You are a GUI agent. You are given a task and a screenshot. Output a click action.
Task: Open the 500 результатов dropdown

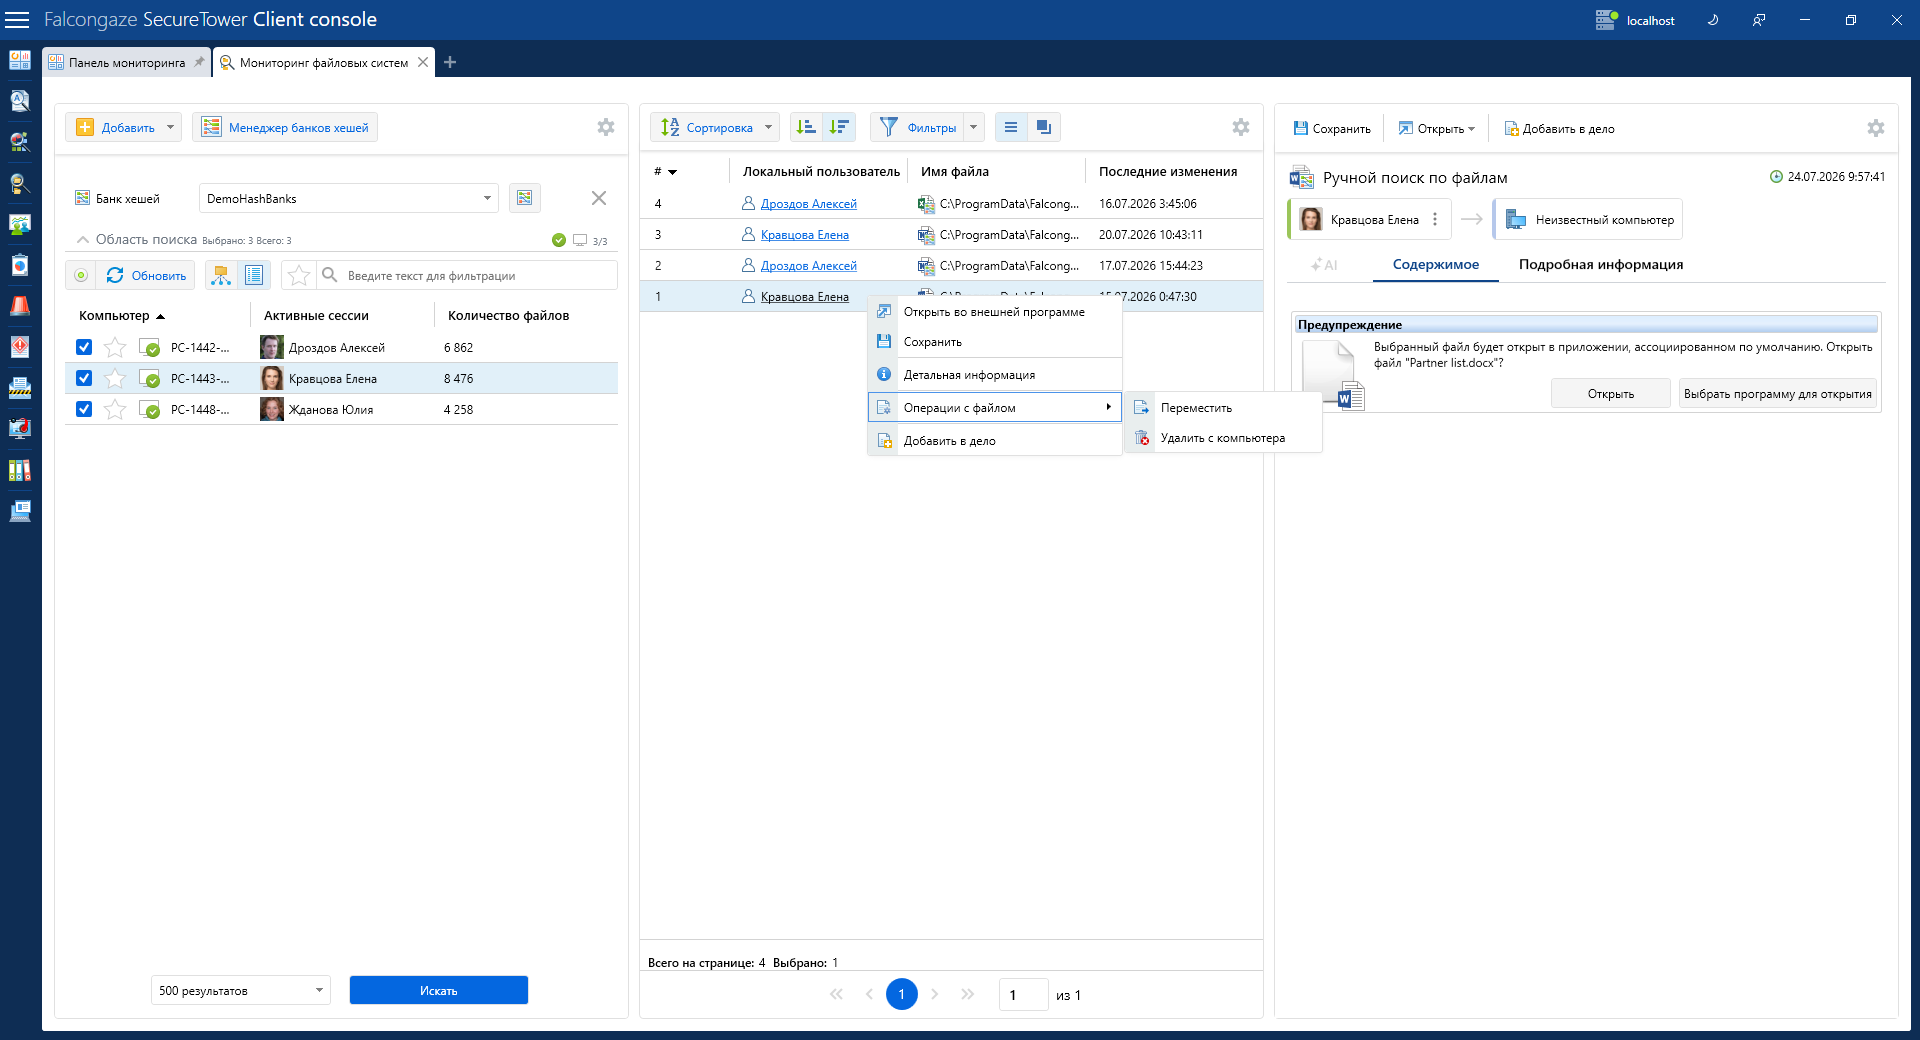click(241, 990)
